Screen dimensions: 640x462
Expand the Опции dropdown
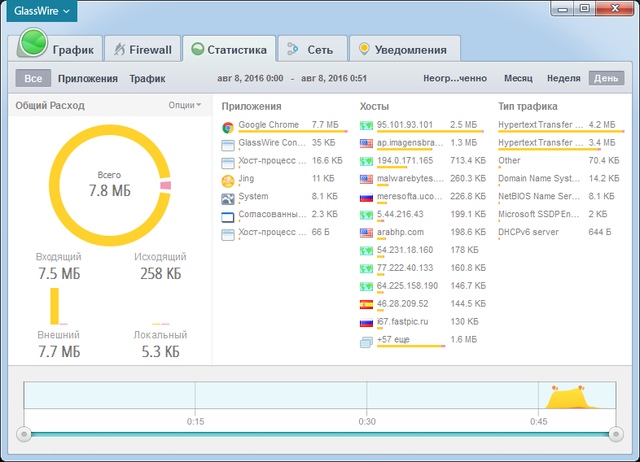coord(185,105)
